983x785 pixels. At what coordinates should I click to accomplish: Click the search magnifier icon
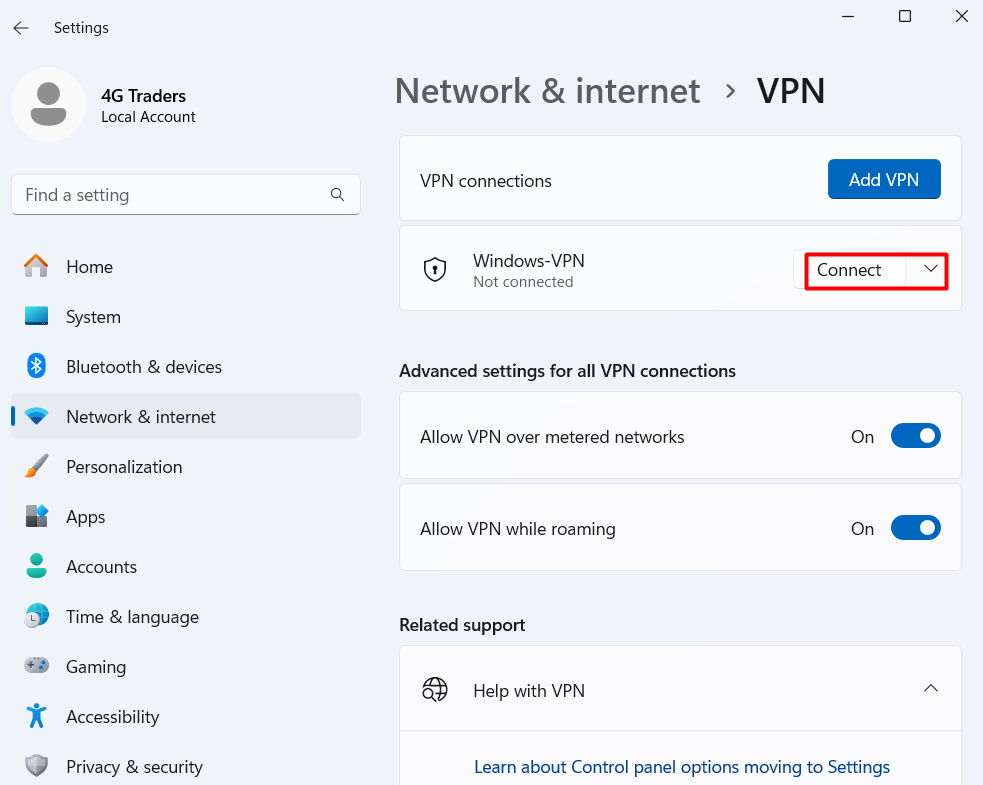(337, 195)
